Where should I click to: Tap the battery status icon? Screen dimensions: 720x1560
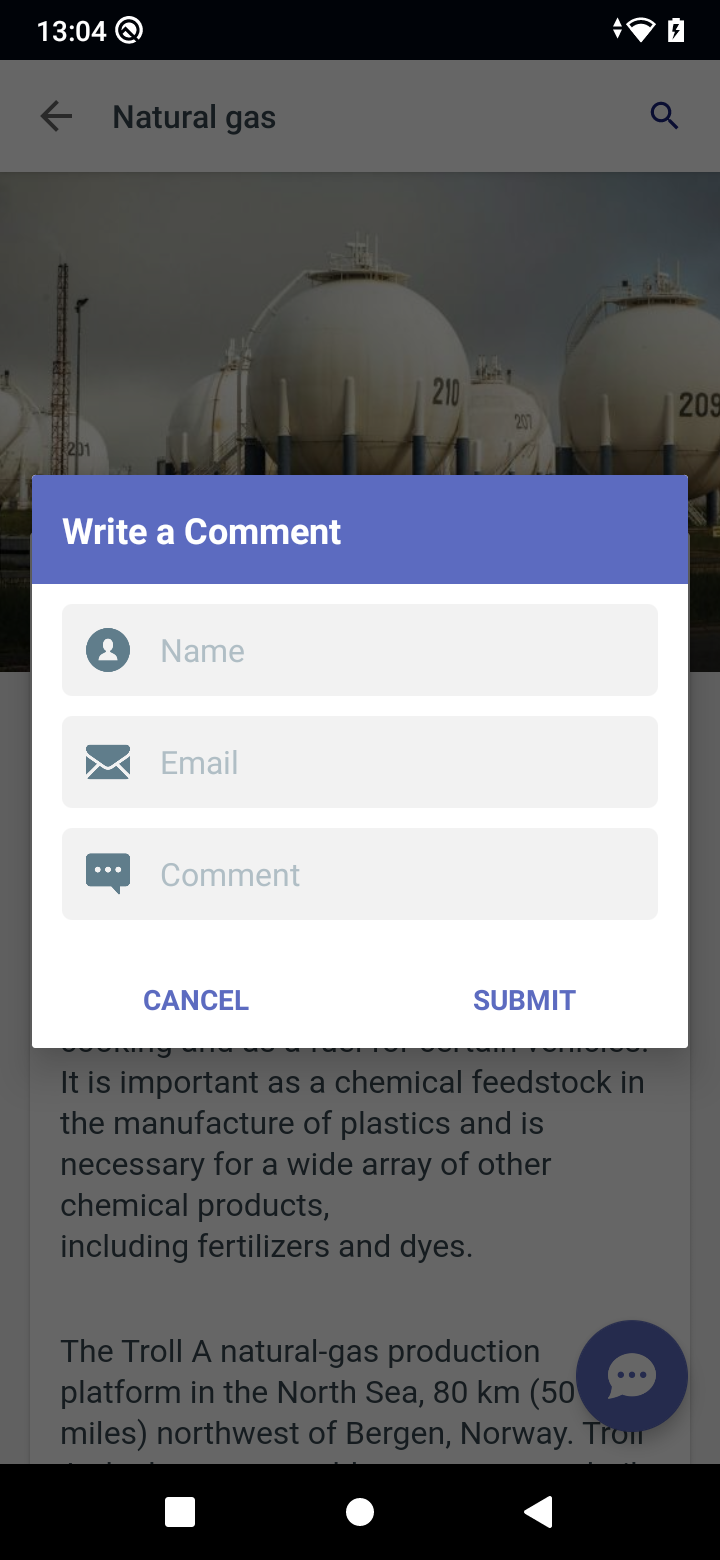tap(676, 30)
